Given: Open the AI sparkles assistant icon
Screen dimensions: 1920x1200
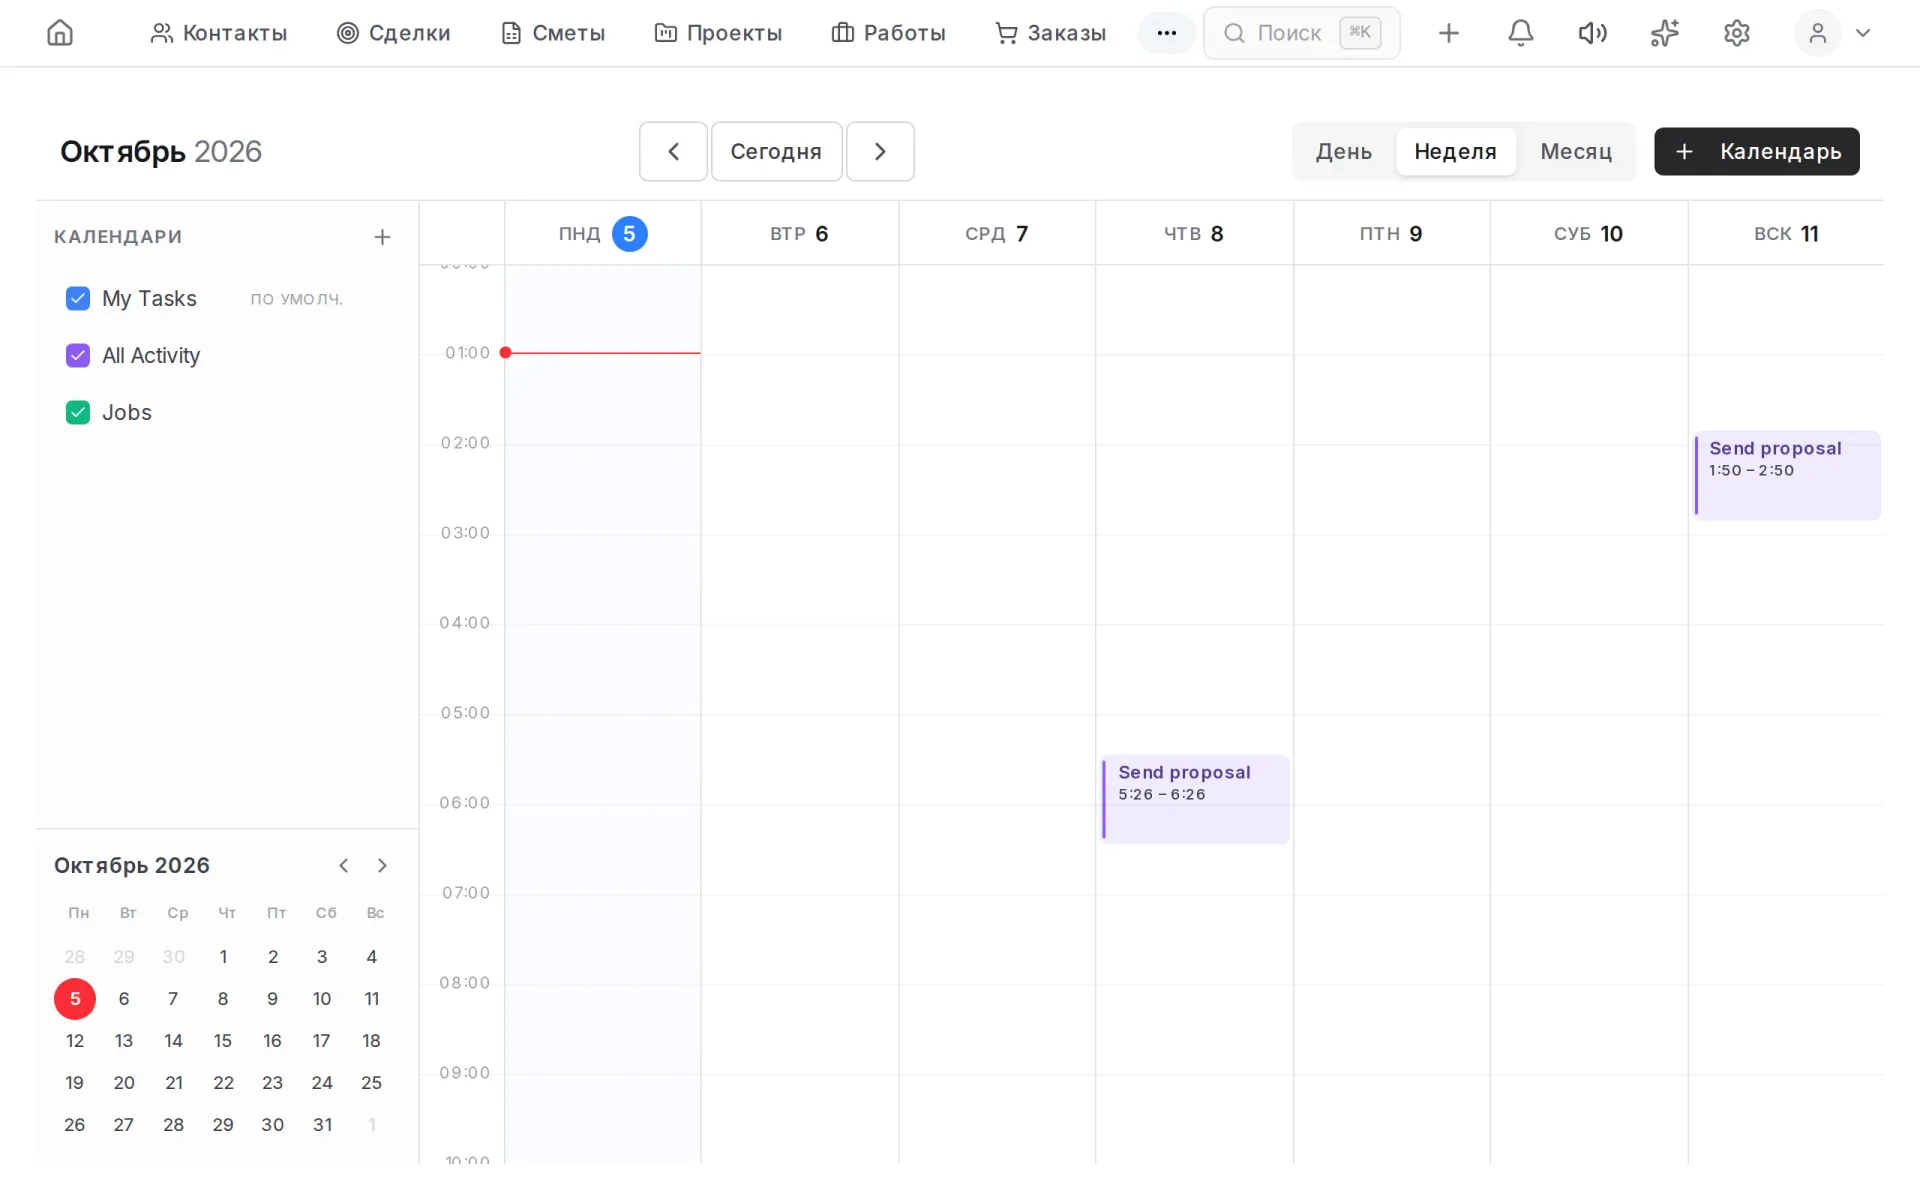Looking at the screenshot, I should tap(1664, 33).
